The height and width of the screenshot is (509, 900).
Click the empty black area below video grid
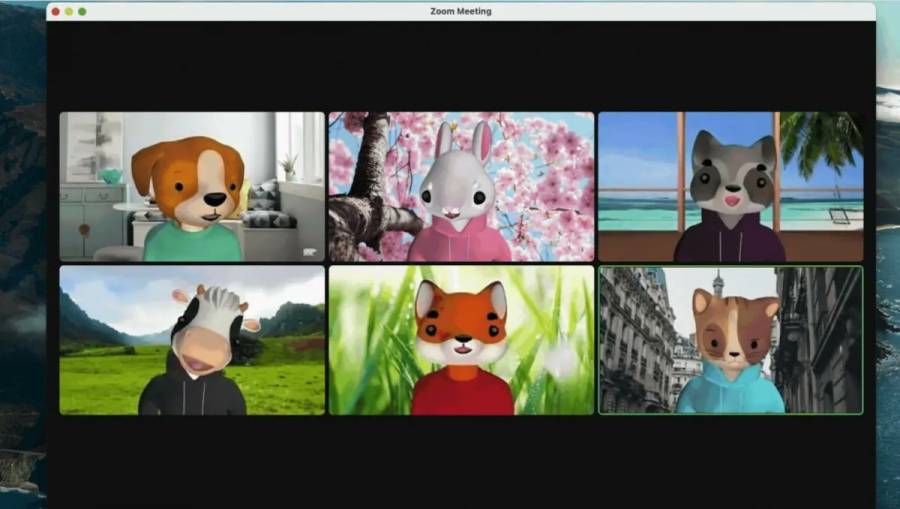[x=461, y=460]
